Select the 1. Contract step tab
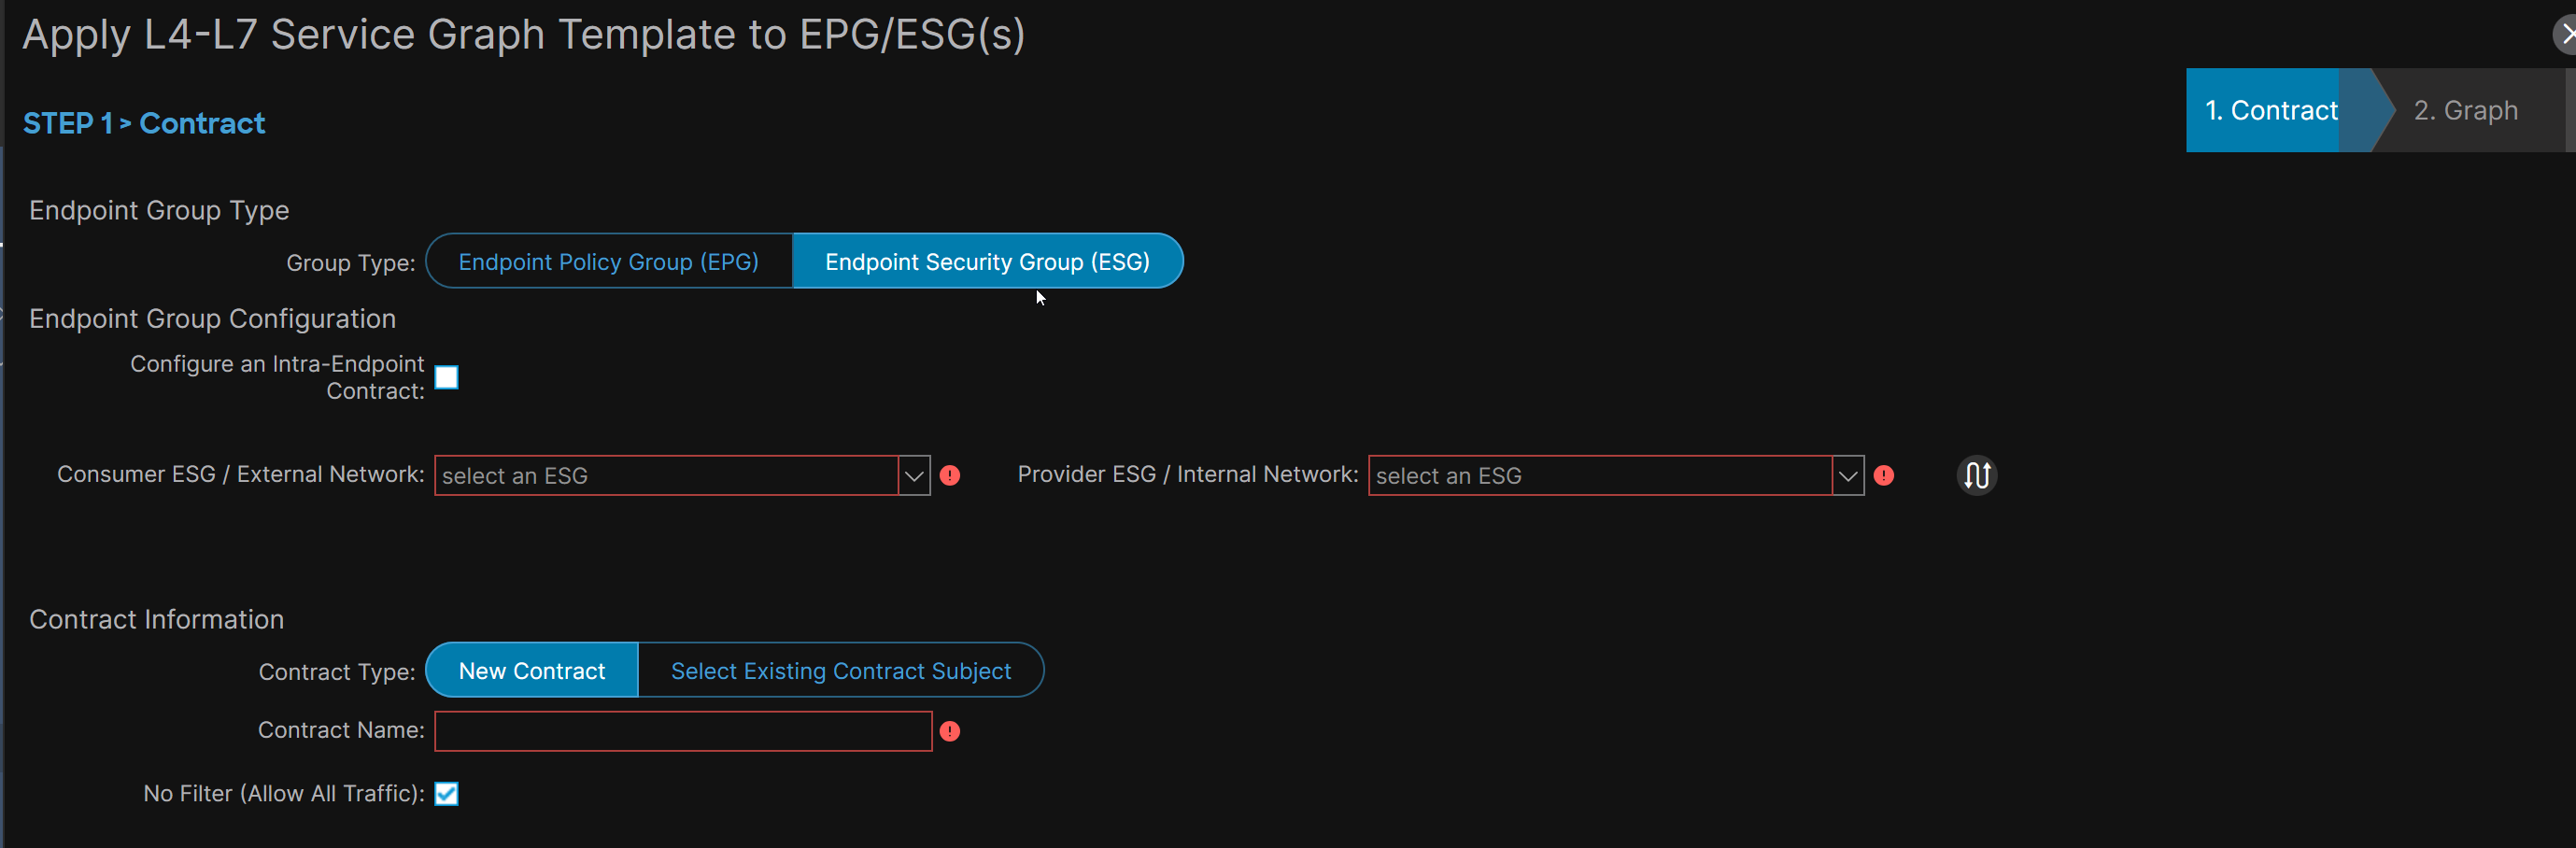This screenshot has width=2576, height=848. pos(2272,110)
